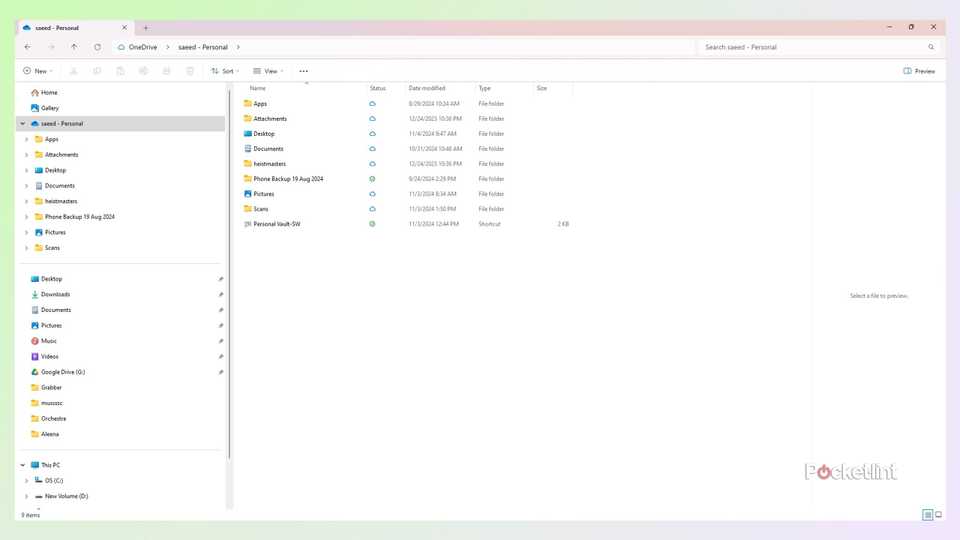The height and width of the screenshot is (540, 960).
Task: Click the synced status icon for Phone Backup
Action: pyautogui.click(x=372, y=179)
